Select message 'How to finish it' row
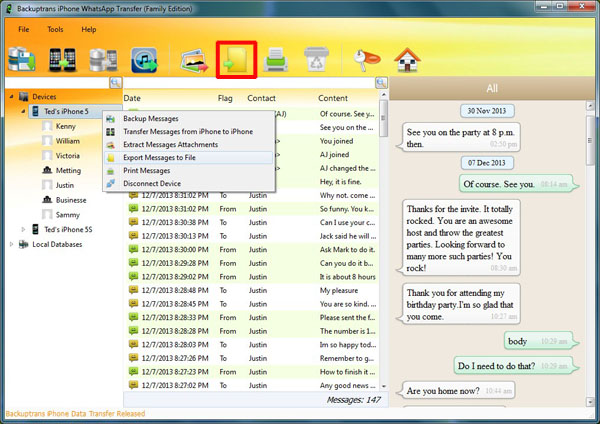Viewport: 600px width, 424px height. point(252,372)
